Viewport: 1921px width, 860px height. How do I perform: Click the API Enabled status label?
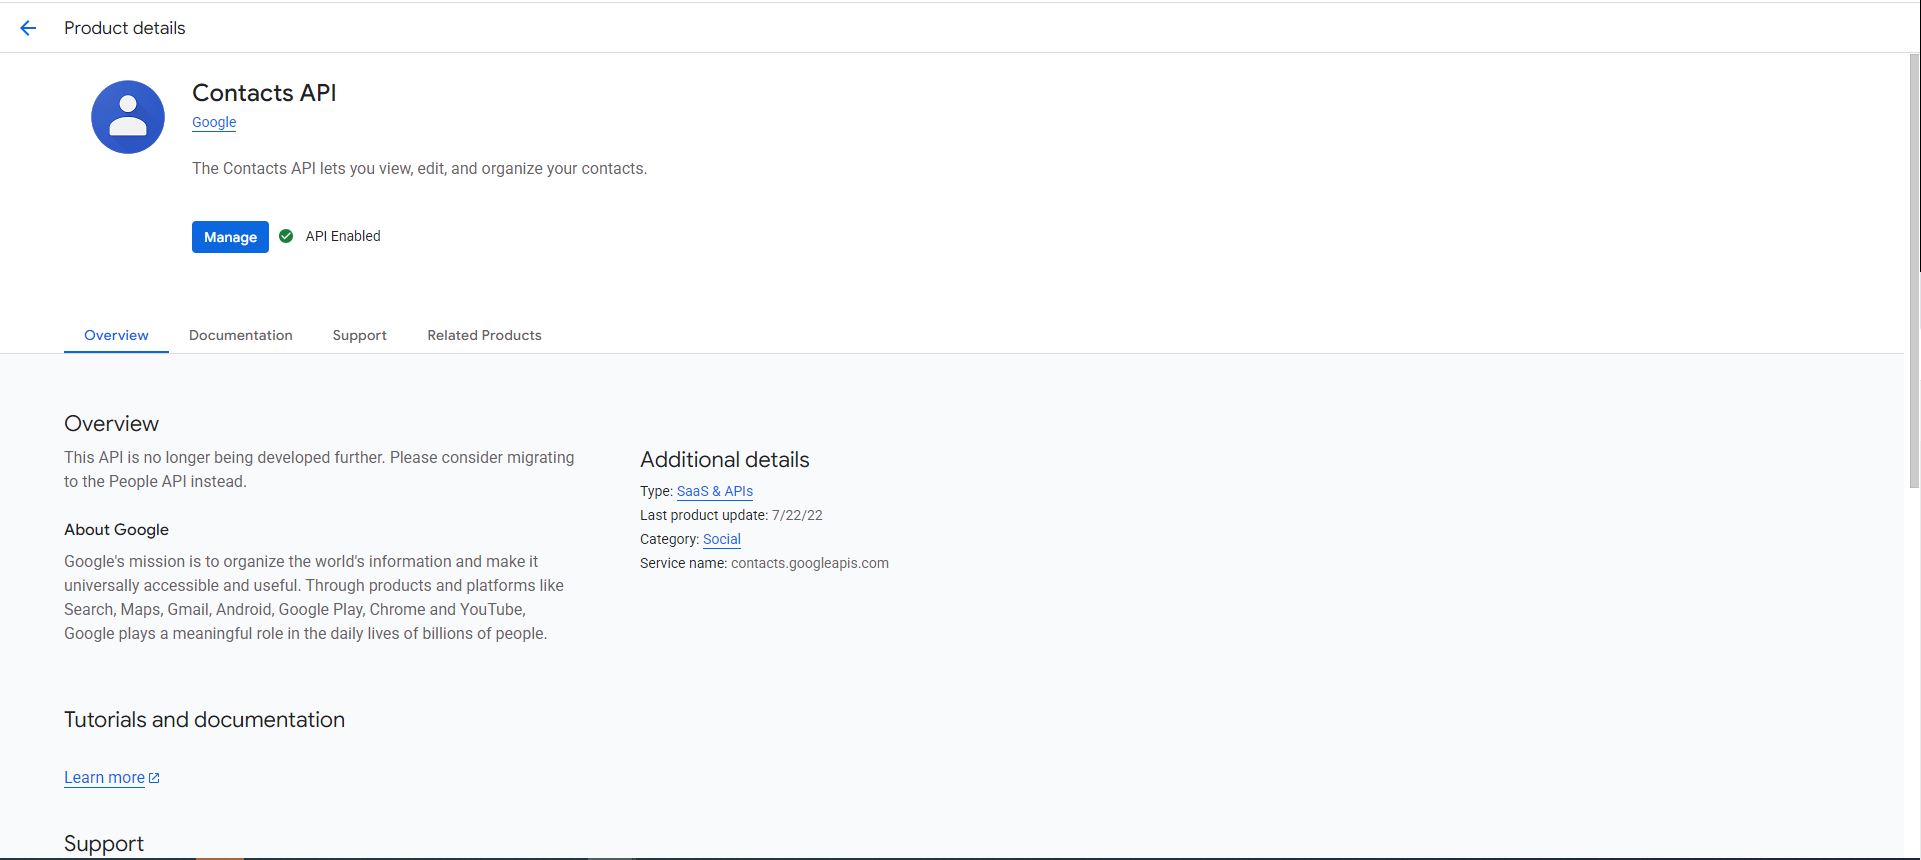[343, 236]
